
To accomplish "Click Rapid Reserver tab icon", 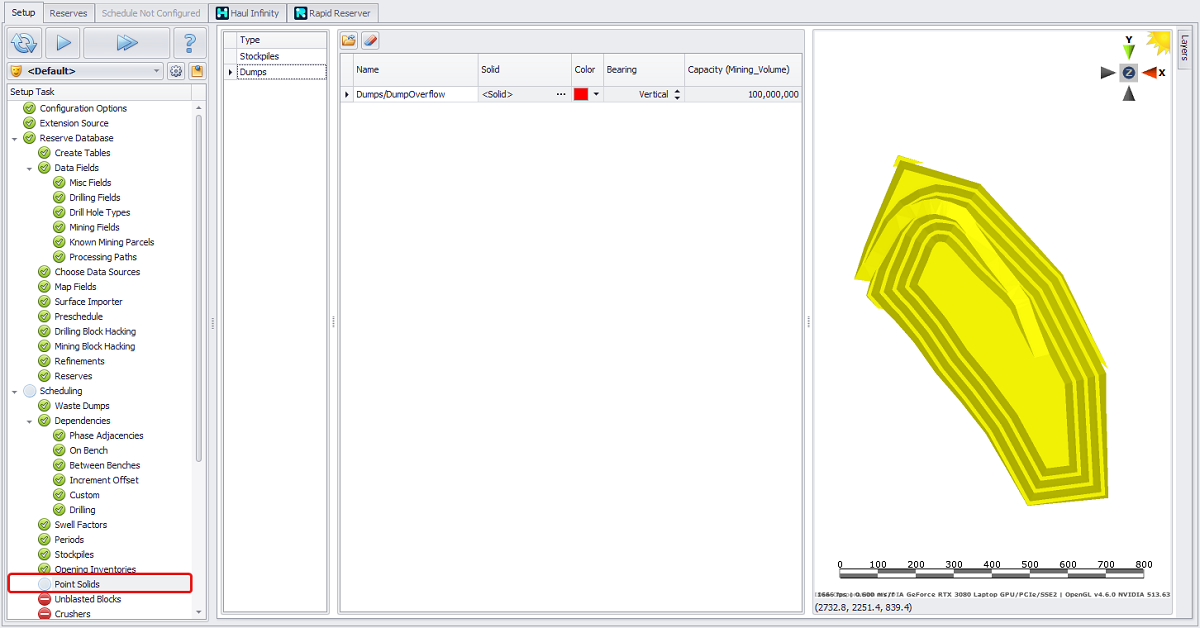I will 300,13.
